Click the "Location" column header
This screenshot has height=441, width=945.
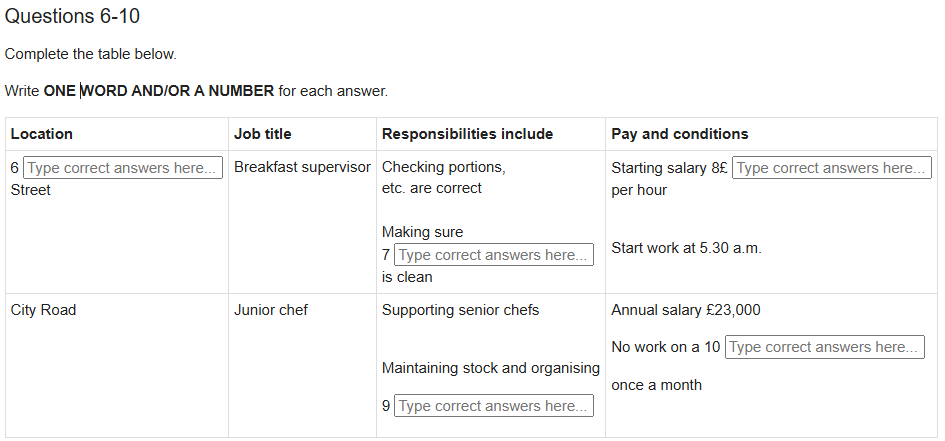coord(42,134)
